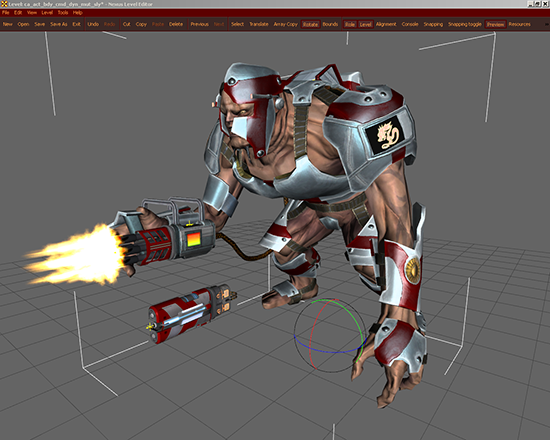Open the View menu

32,13
